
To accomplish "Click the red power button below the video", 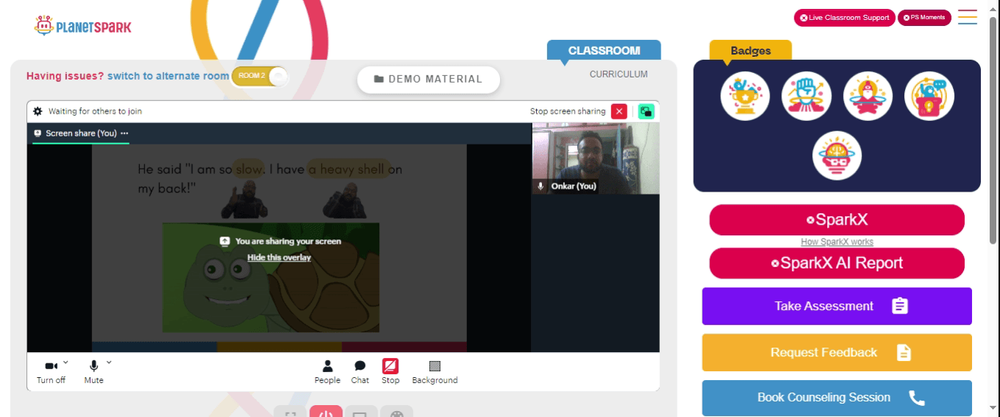I will click(x=326, y=411).
